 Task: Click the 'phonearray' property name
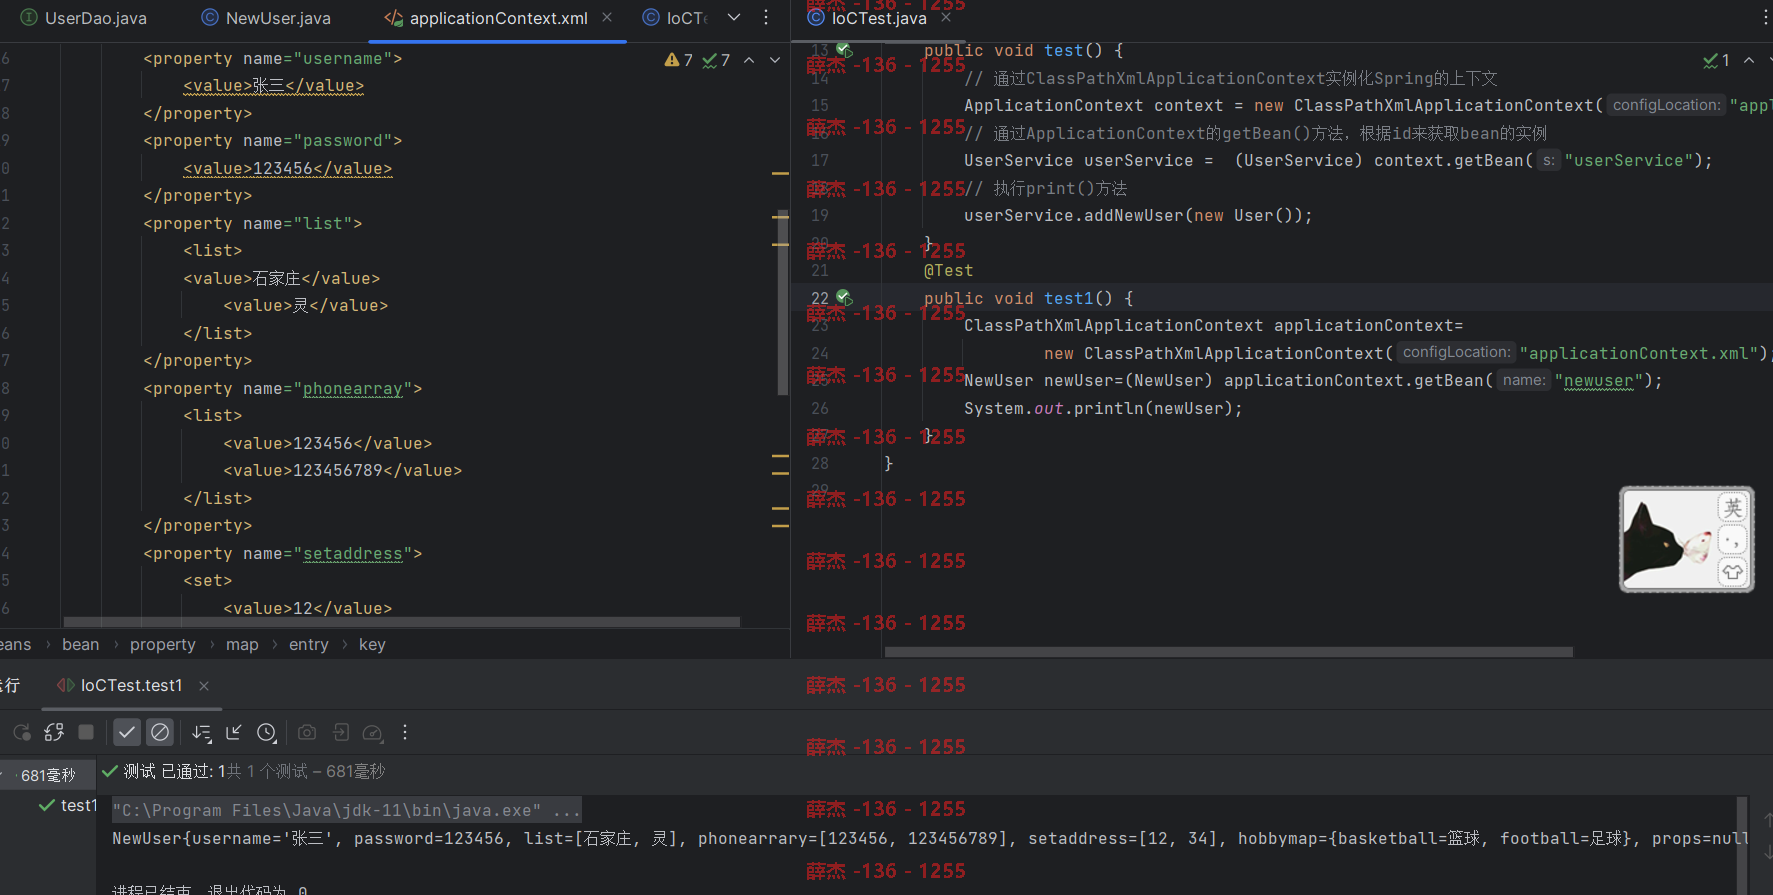point(353,389)
